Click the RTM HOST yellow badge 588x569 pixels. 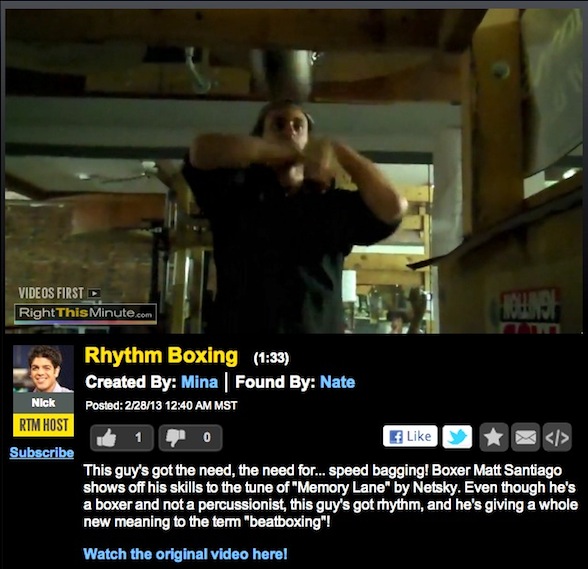(44, 425)
